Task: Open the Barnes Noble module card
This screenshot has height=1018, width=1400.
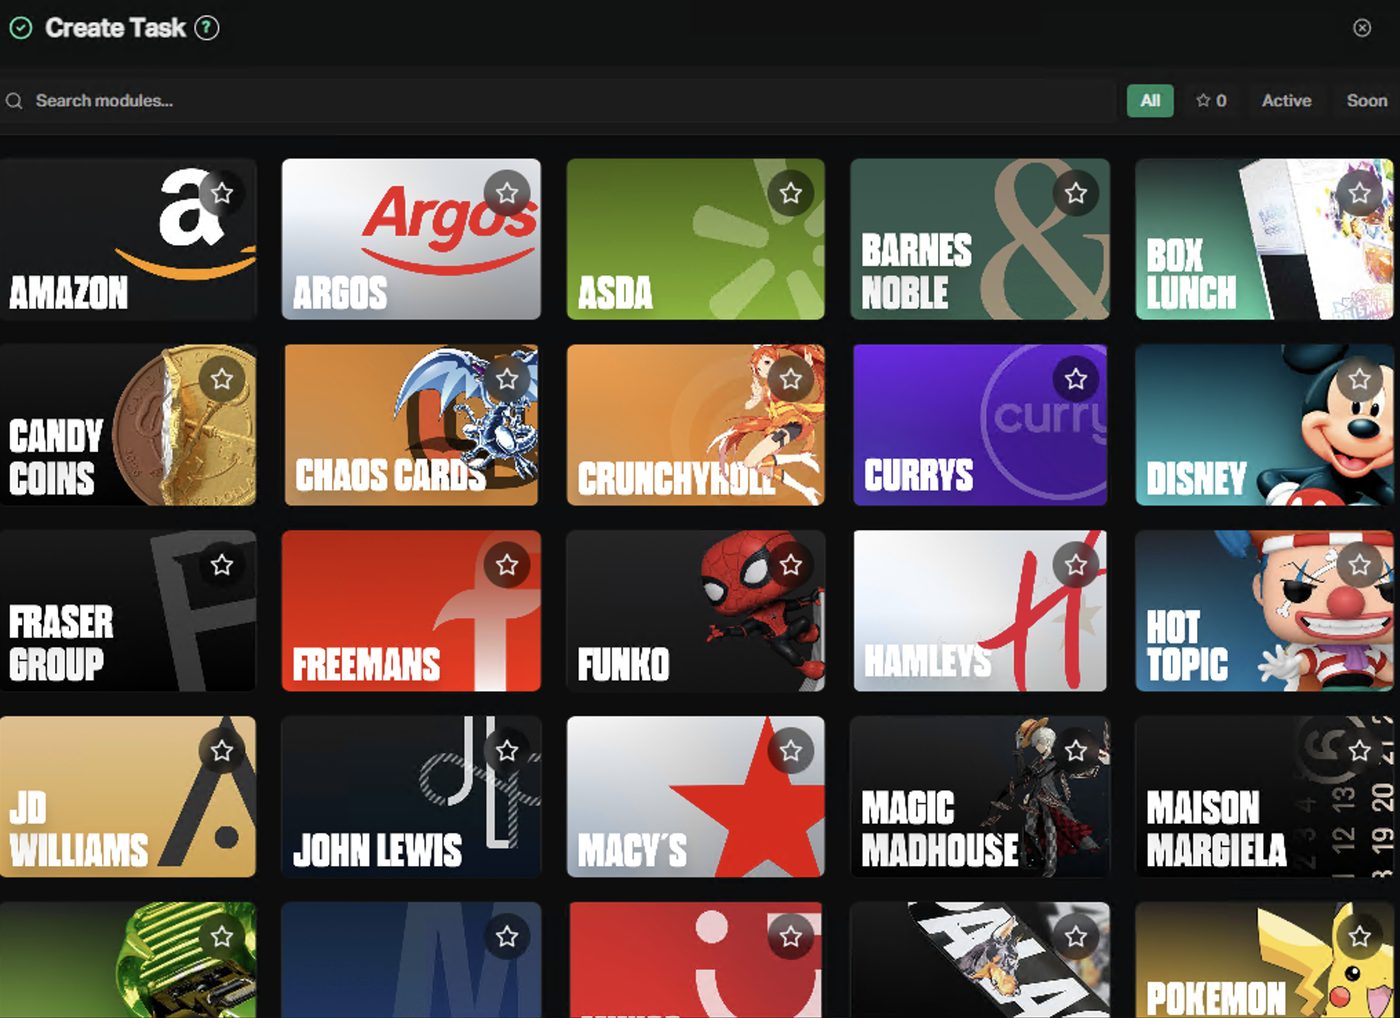Action: pyautogui.click(x=980, y=239)
